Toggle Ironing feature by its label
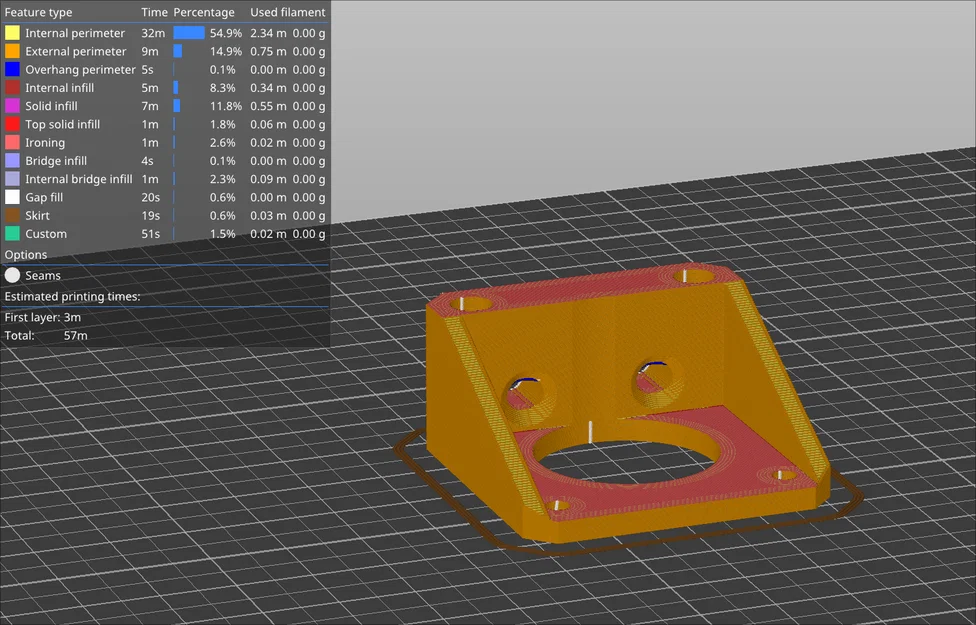The image size is (976, 625). coord(45,143)
